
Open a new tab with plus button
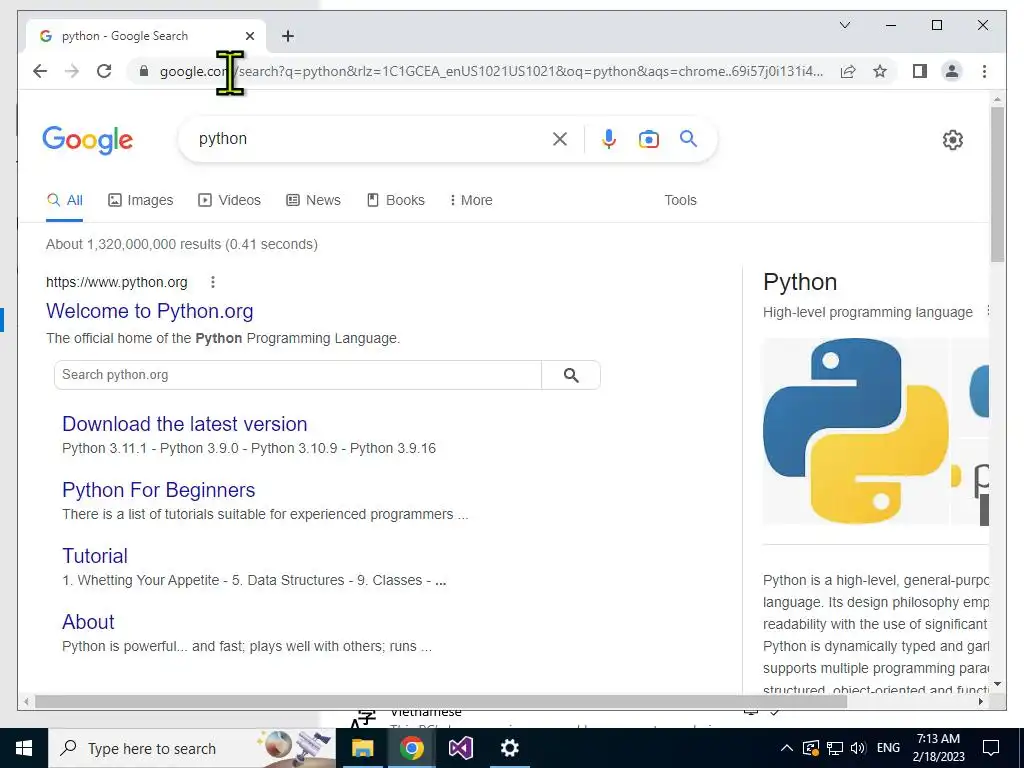(288, 36)
